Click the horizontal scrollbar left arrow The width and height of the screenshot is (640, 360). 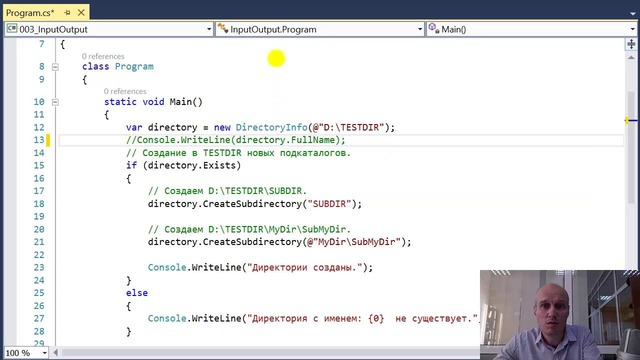tap(56, 352)
